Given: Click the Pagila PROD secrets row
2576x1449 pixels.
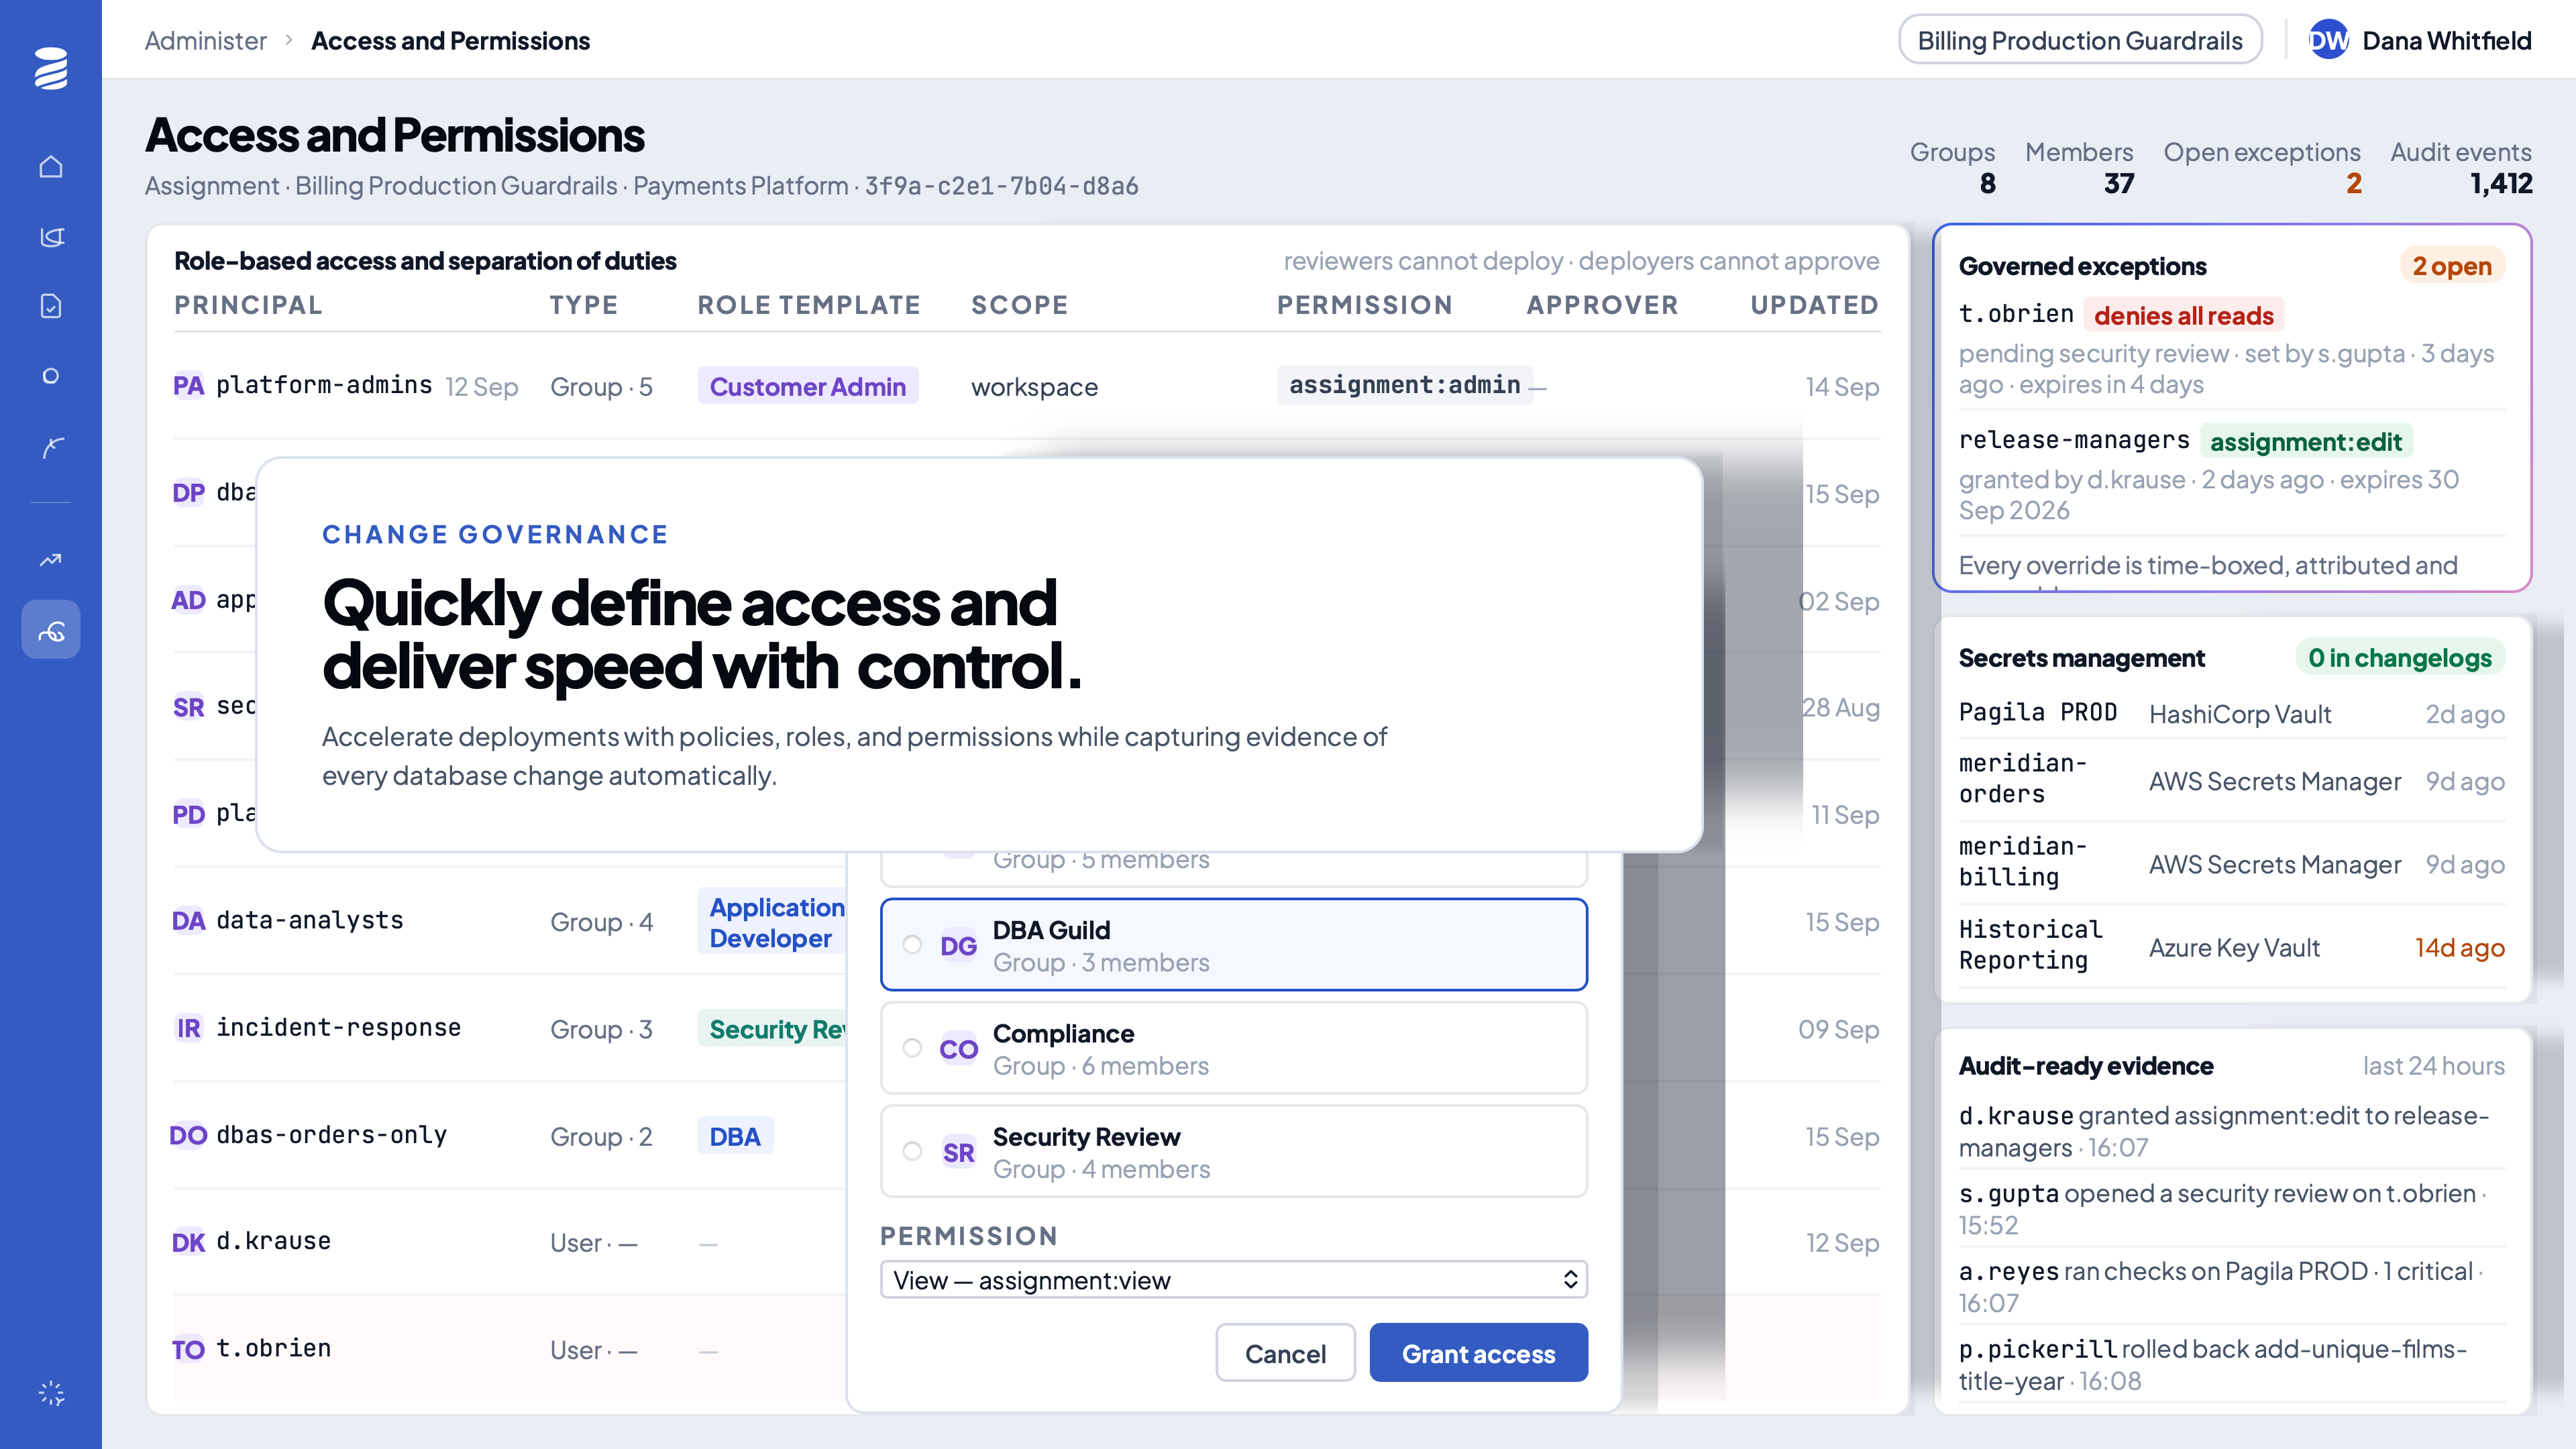Looking at the screenshot, I should click(2231, 713).
